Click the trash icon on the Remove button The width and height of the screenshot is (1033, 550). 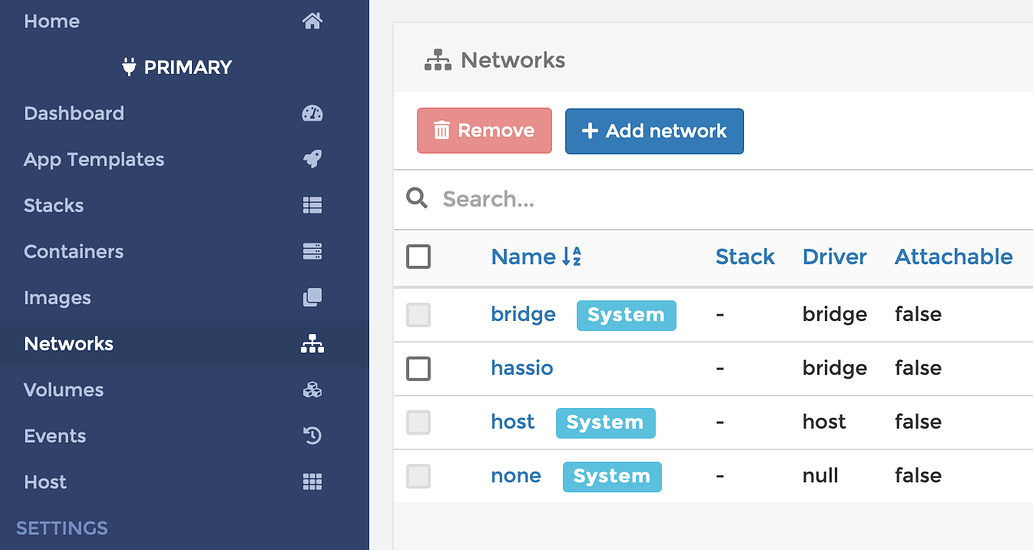pyautogui.click(x=441, y=130)
